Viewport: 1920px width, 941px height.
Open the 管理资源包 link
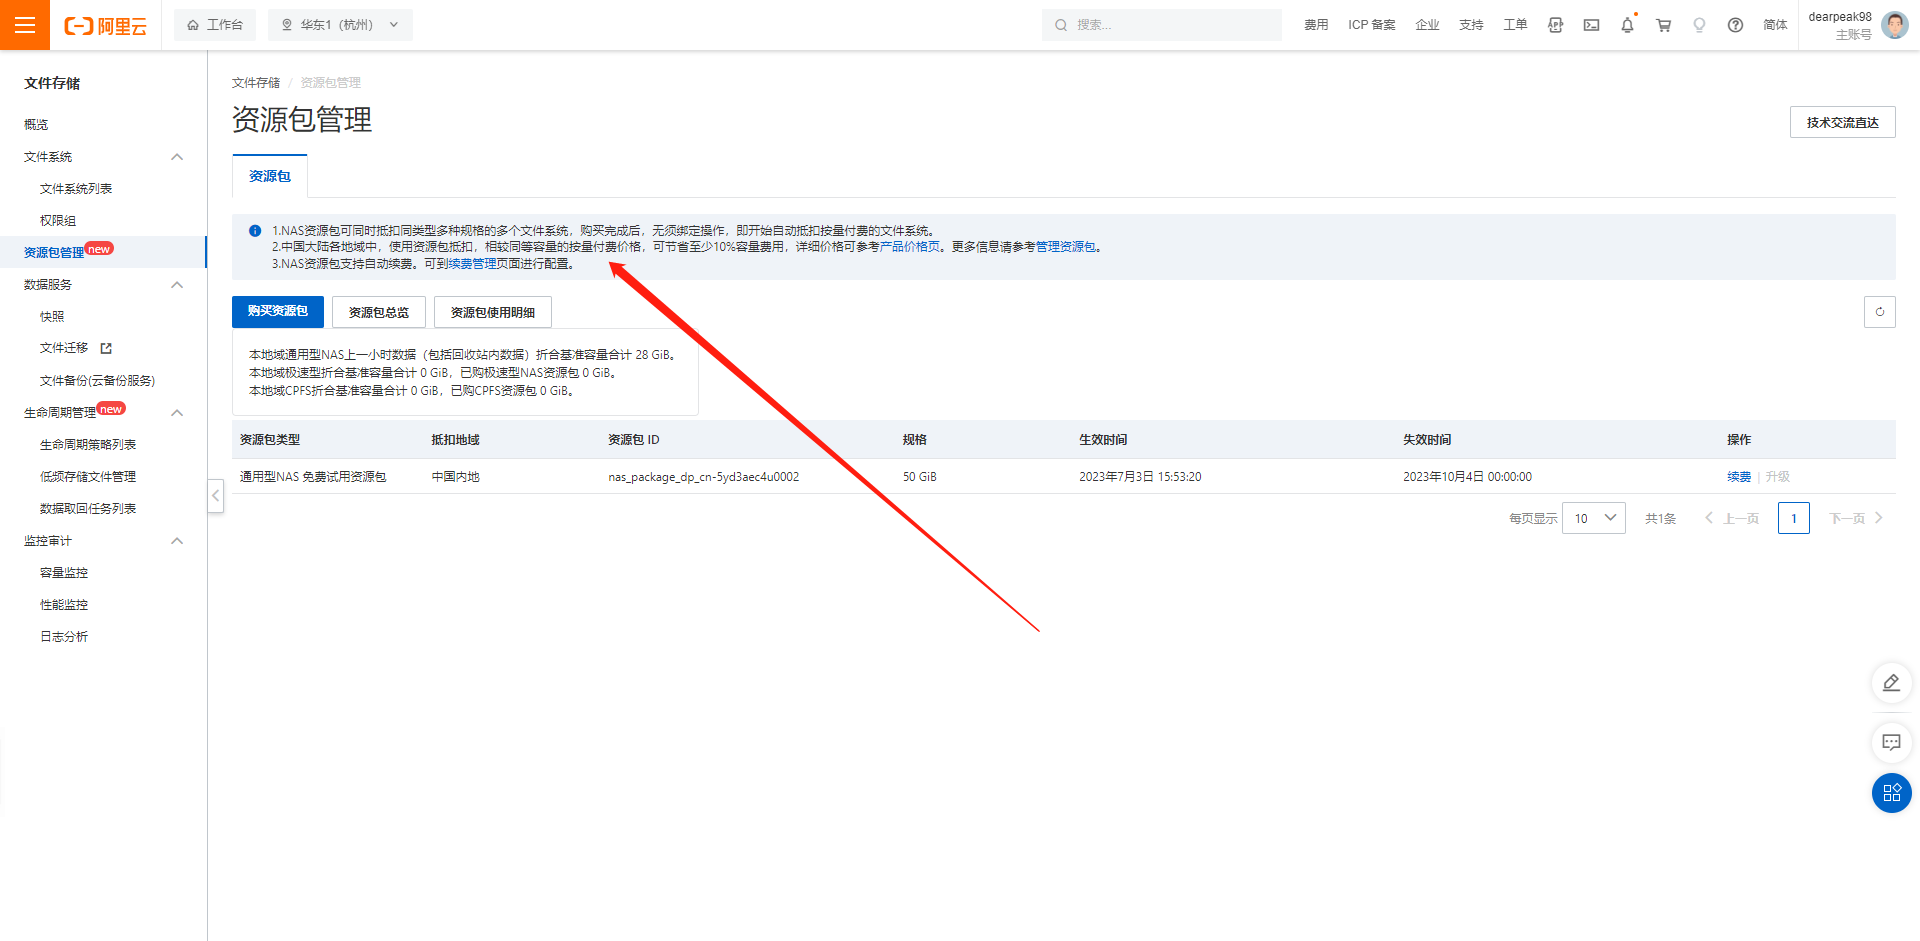coord(1066,247)
